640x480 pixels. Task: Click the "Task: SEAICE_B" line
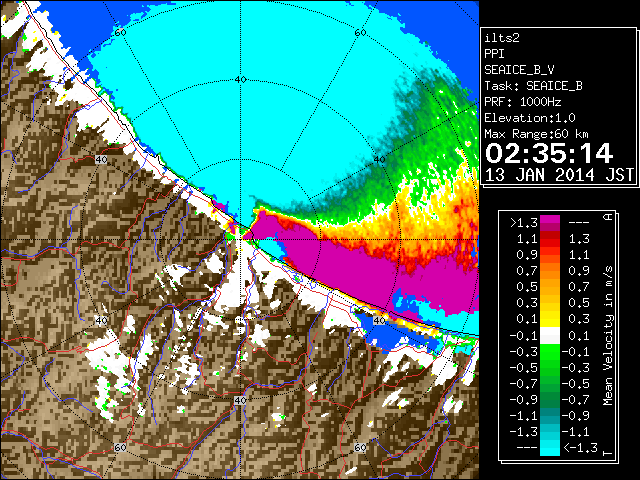point(533,86)
